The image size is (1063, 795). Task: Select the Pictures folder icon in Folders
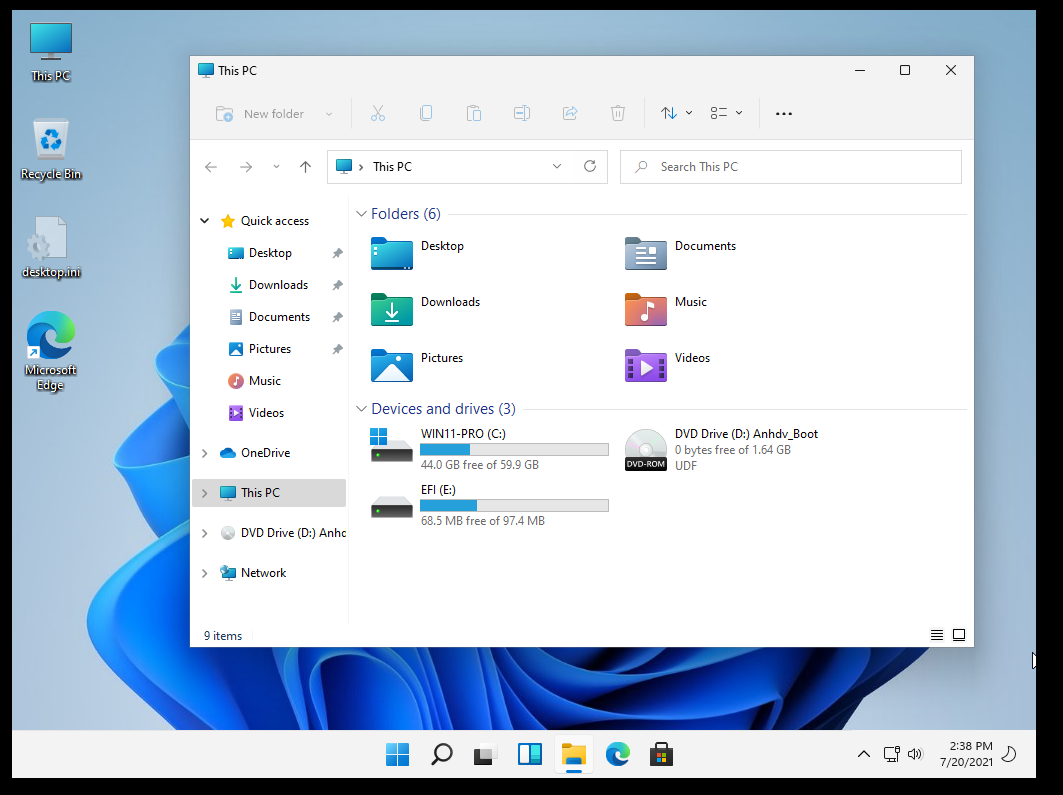coord(392,366)
